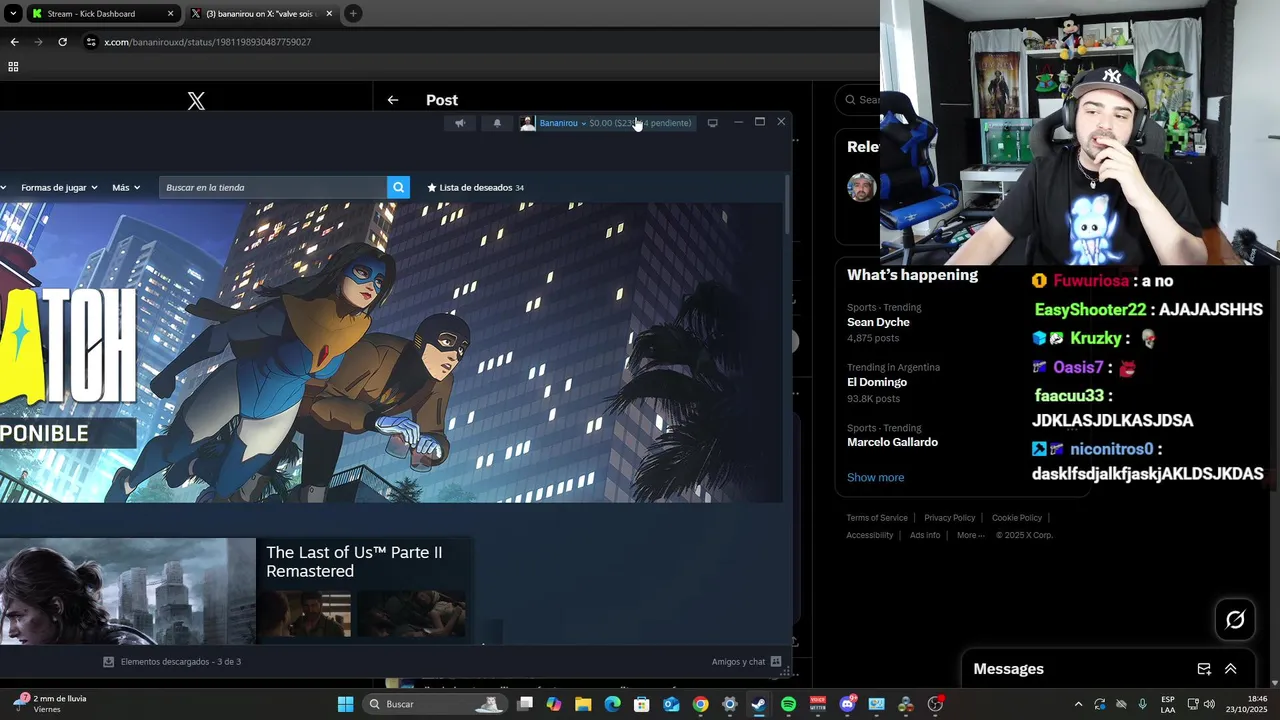Viewport: 1280px width, 720px height.
Task: Click the browser back arrow
Action: (14, 42)
